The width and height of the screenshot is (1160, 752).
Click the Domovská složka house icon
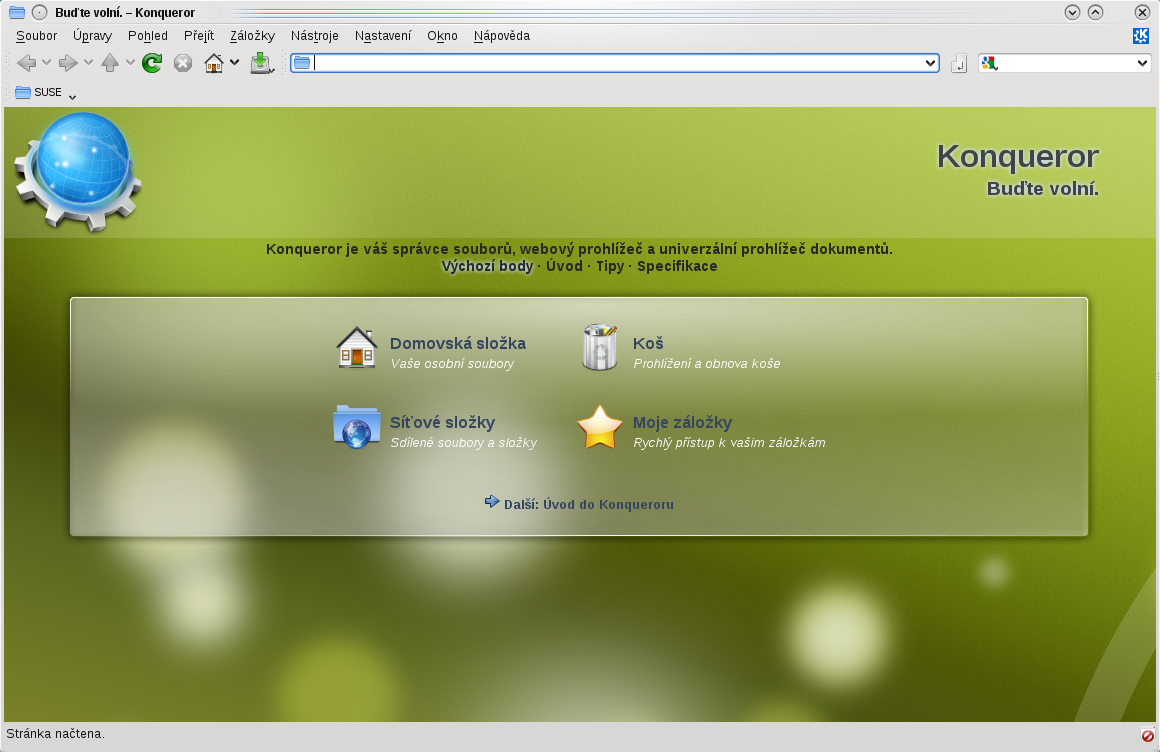point(357,347)
